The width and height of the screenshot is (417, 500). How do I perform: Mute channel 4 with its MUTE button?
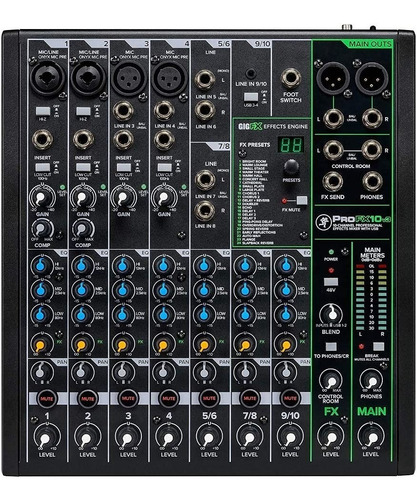[x=169, y=398]
